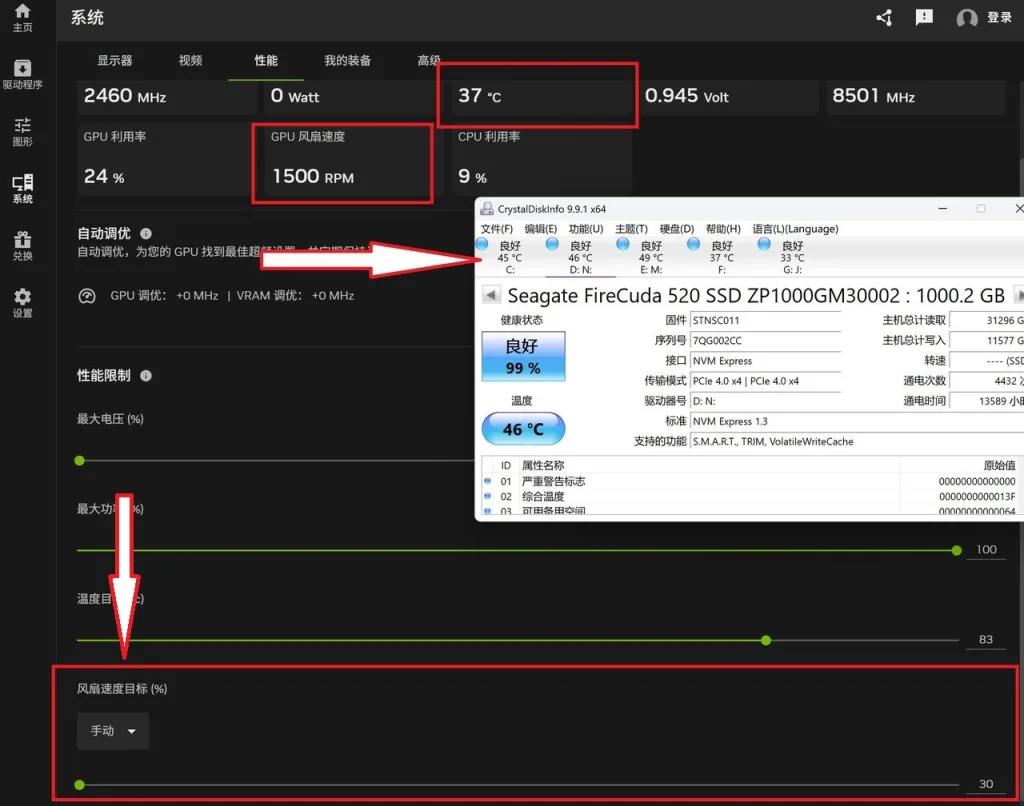
Task: Switch to the 我的装备 tab
Action: pos(347,61)
